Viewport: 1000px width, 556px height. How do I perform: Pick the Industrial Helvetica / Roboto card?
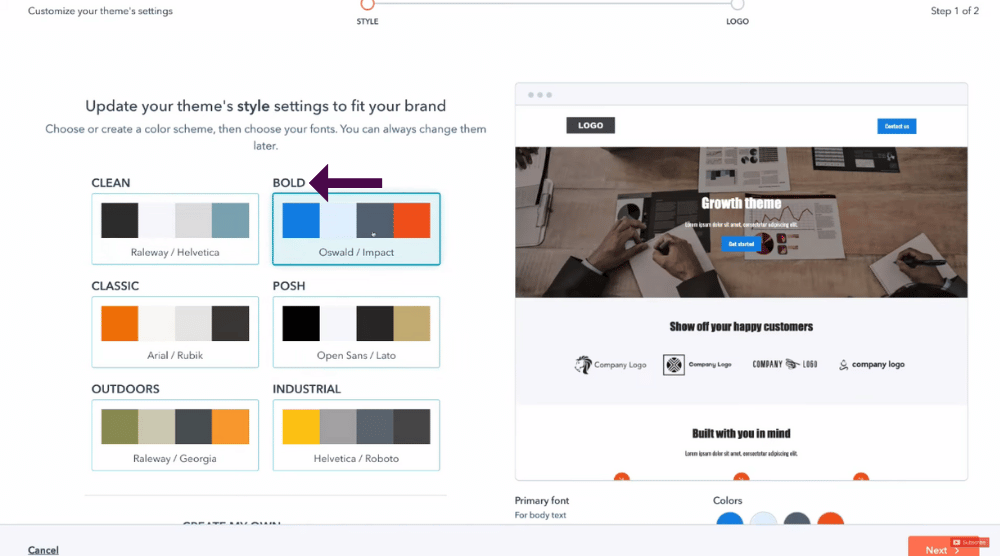(356, 435)
